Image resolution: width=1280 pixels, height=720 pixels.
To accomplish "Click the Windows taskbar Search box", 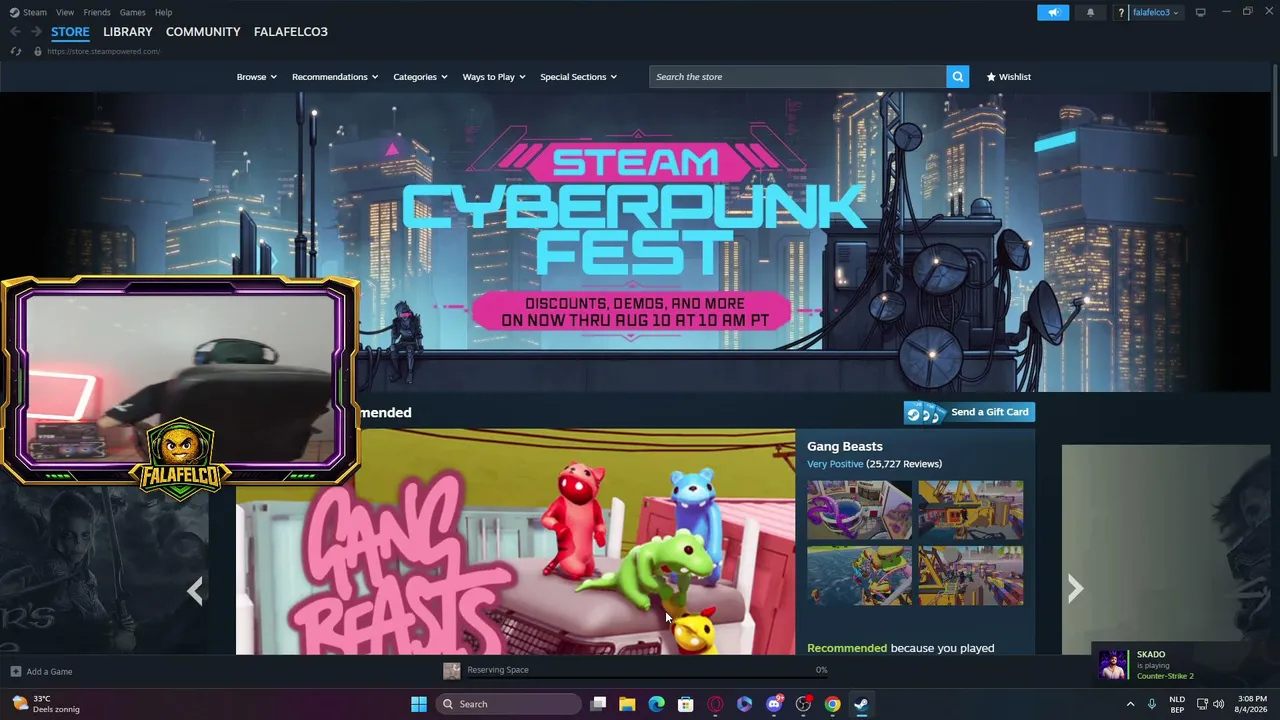I will (x=509, y=704).
